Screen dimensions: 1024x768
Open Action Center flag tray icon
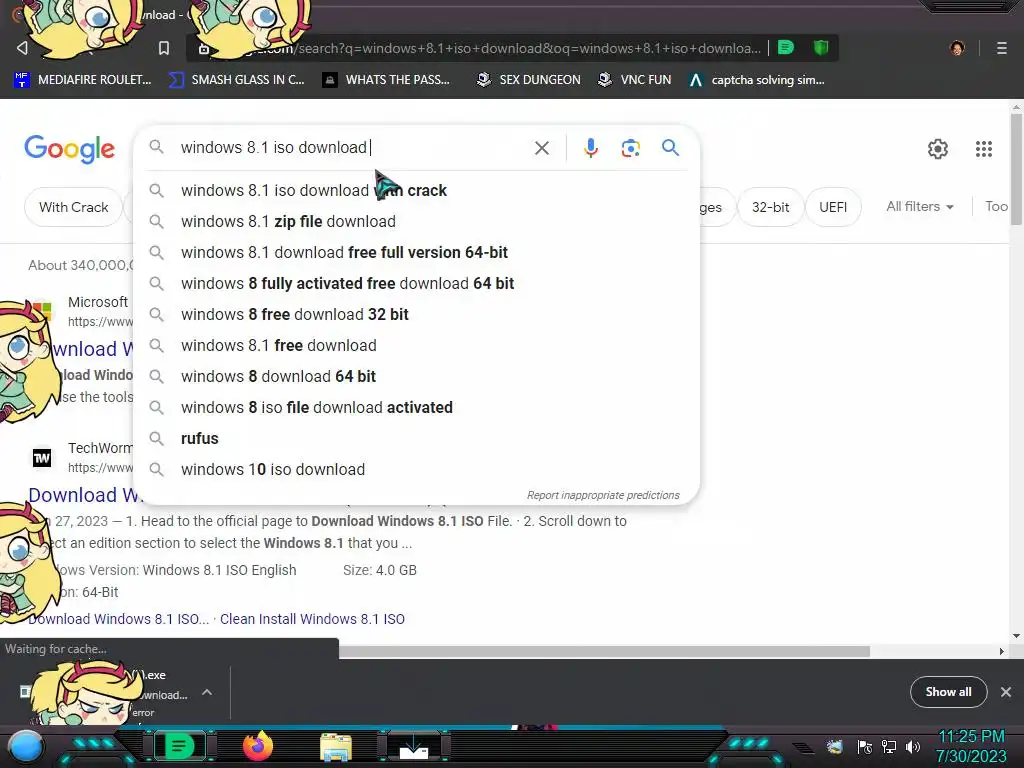click(x=865, y=747)
